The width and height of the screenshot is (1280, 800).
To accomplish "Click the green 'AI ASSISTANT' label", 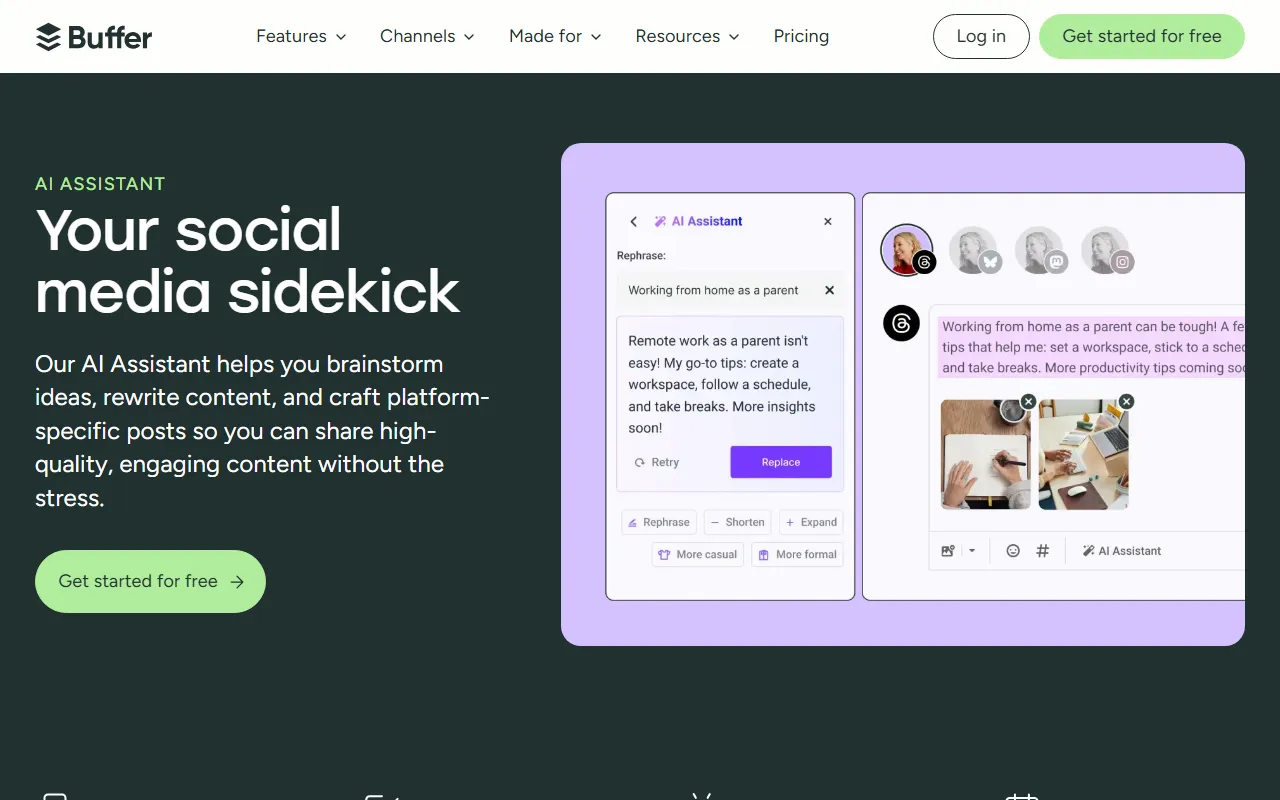I will pyautogui.click(x=100, y=184).
